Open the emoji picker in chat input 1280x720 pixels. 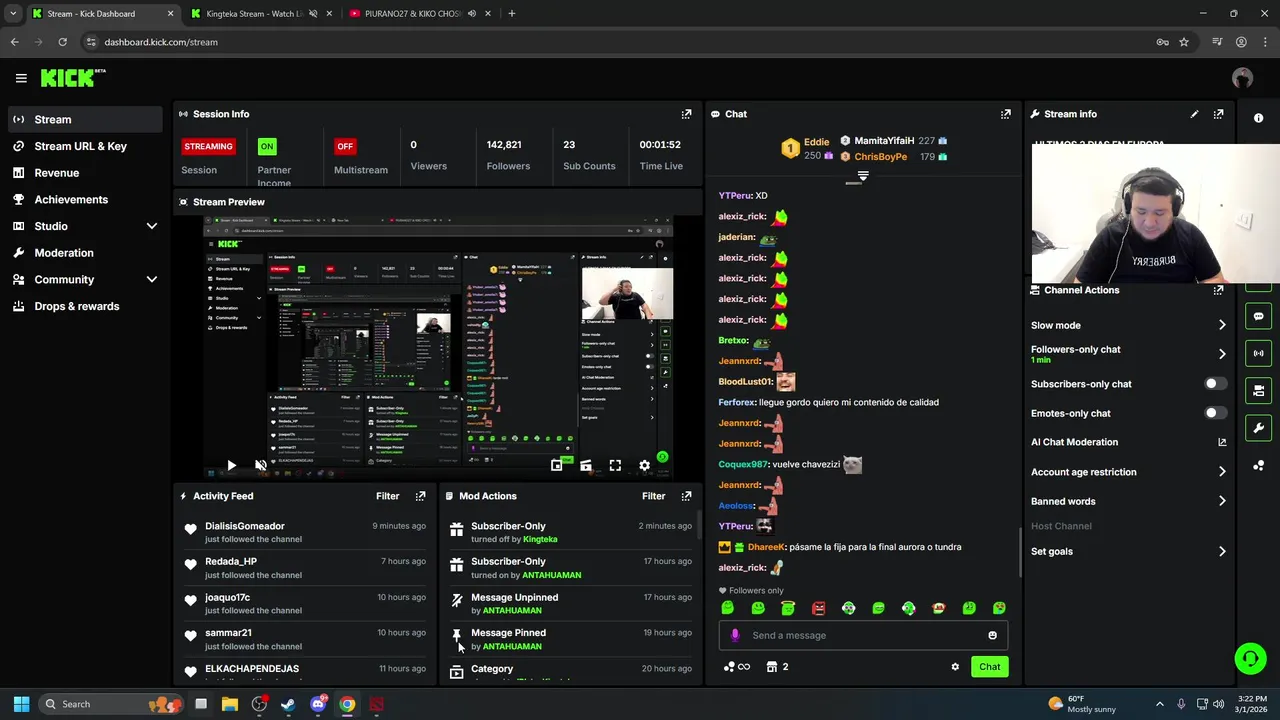(992, 635)
